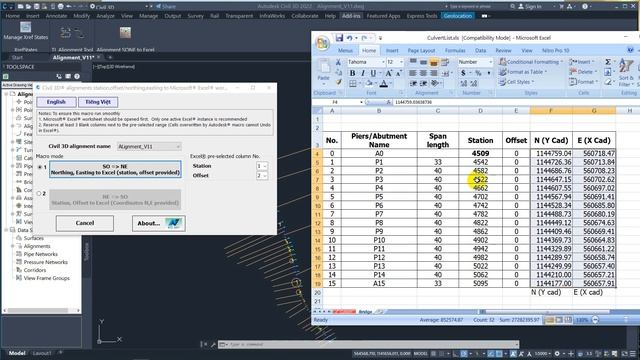Click the Save icon in Excel quick access

[x=339, y=38]
